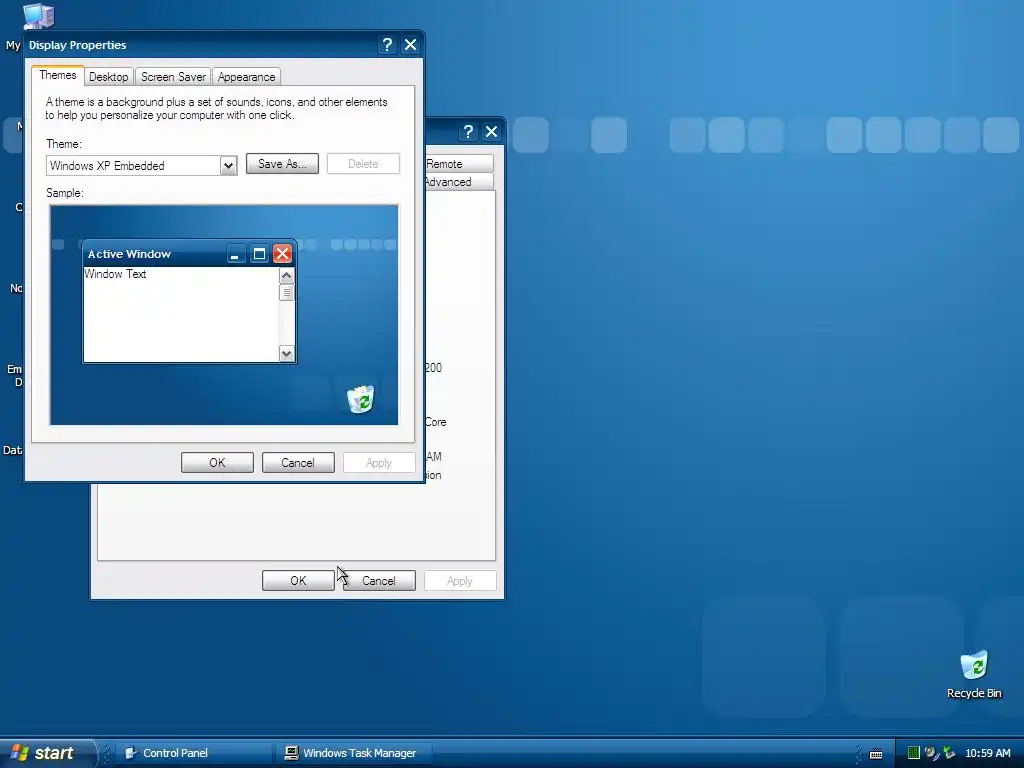Open the Recycle Bin desktop icon
Image resolution: width=1024 pixels, height=768 pixels.
974,675
